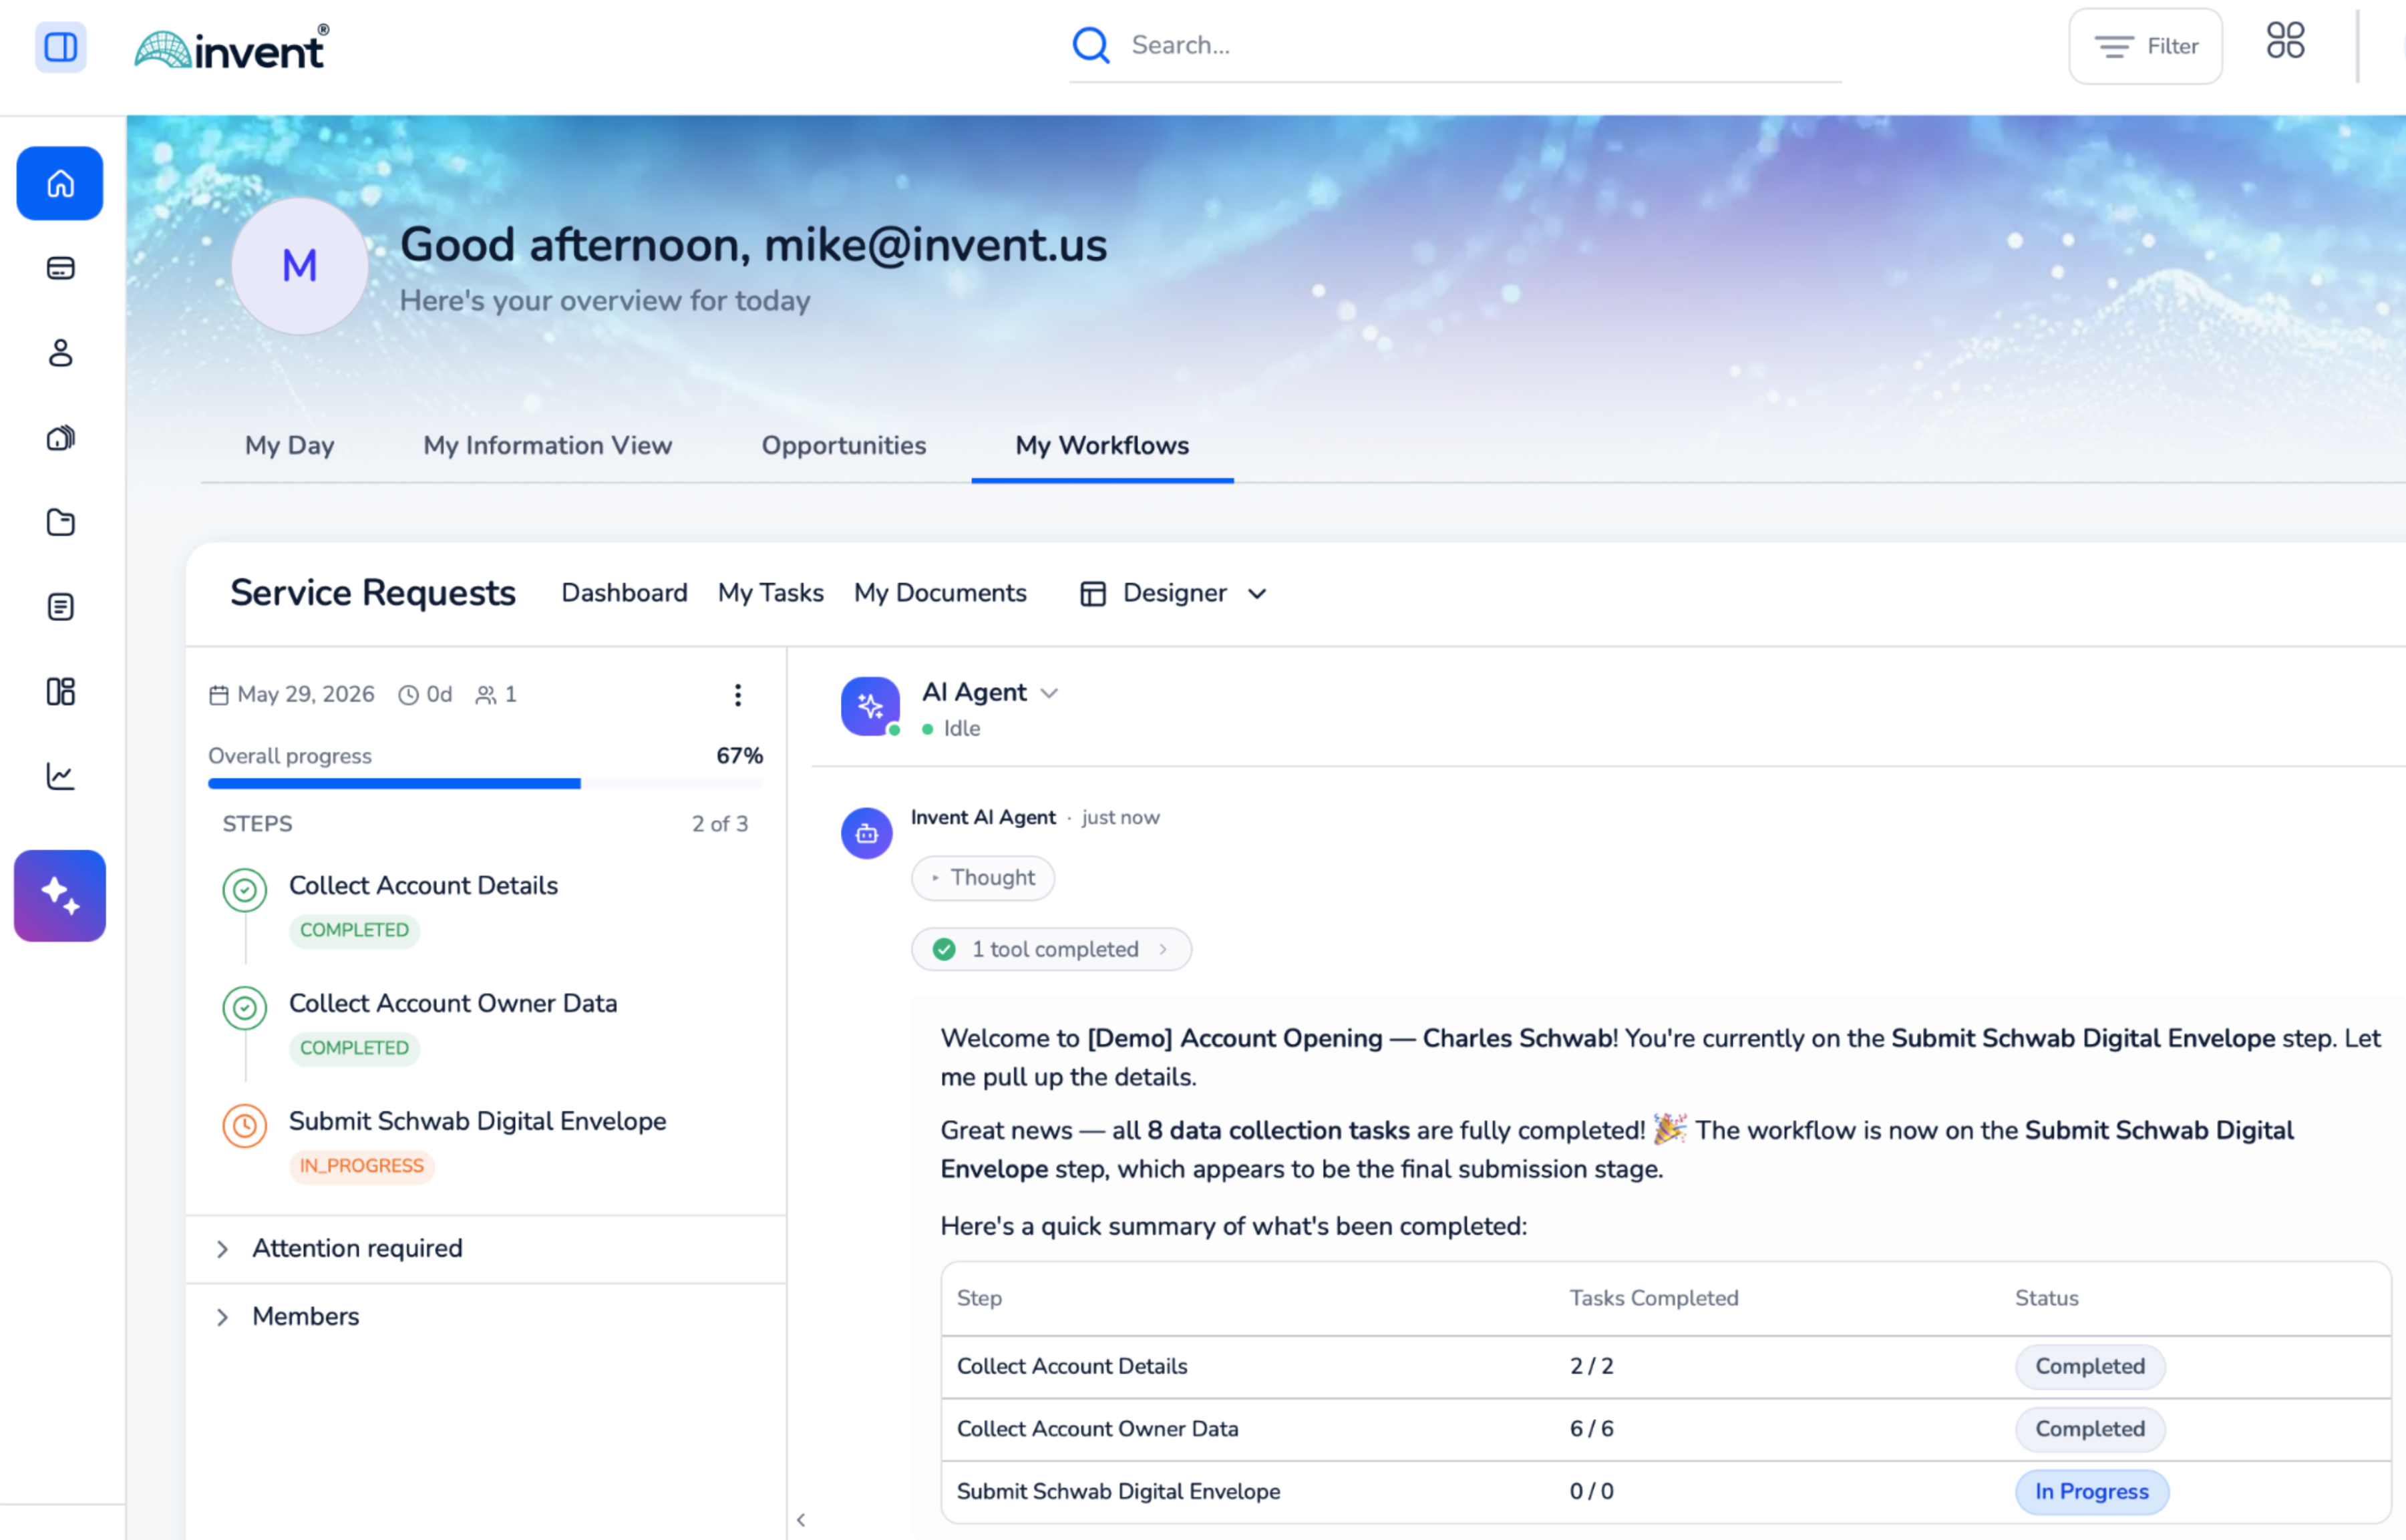Switch to the My Day tab
2406x1540 pixels.
point(290,445)
